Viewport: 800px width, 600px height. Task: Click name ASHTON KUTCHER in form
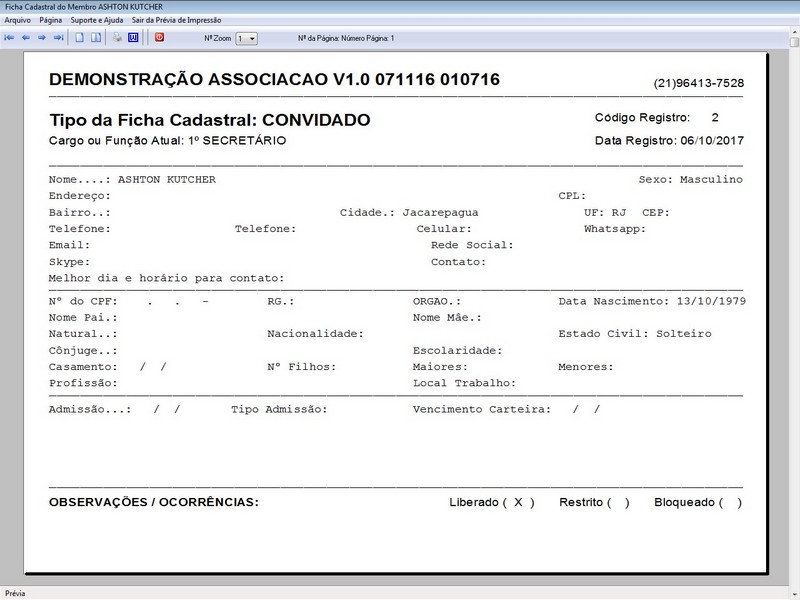point(167,180)
